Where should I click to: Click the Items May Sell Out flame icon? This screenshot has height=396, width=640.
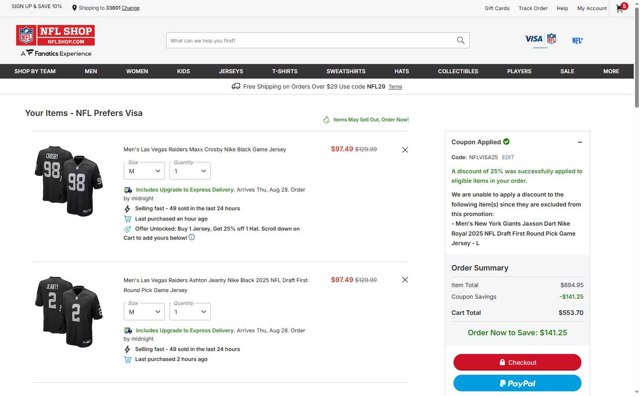(326, 120)
